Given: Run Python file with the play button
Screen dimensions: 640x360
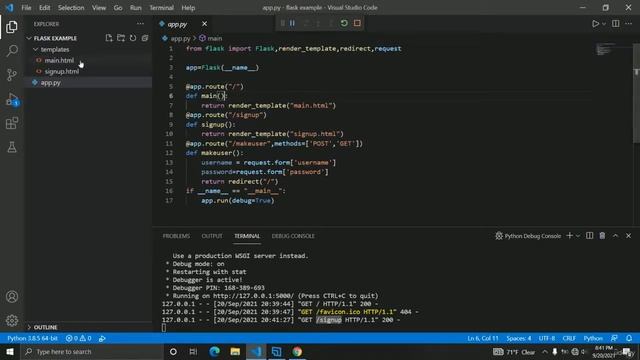Looking at the screenshot, I should pyautogui.click(x=596, y=24).
